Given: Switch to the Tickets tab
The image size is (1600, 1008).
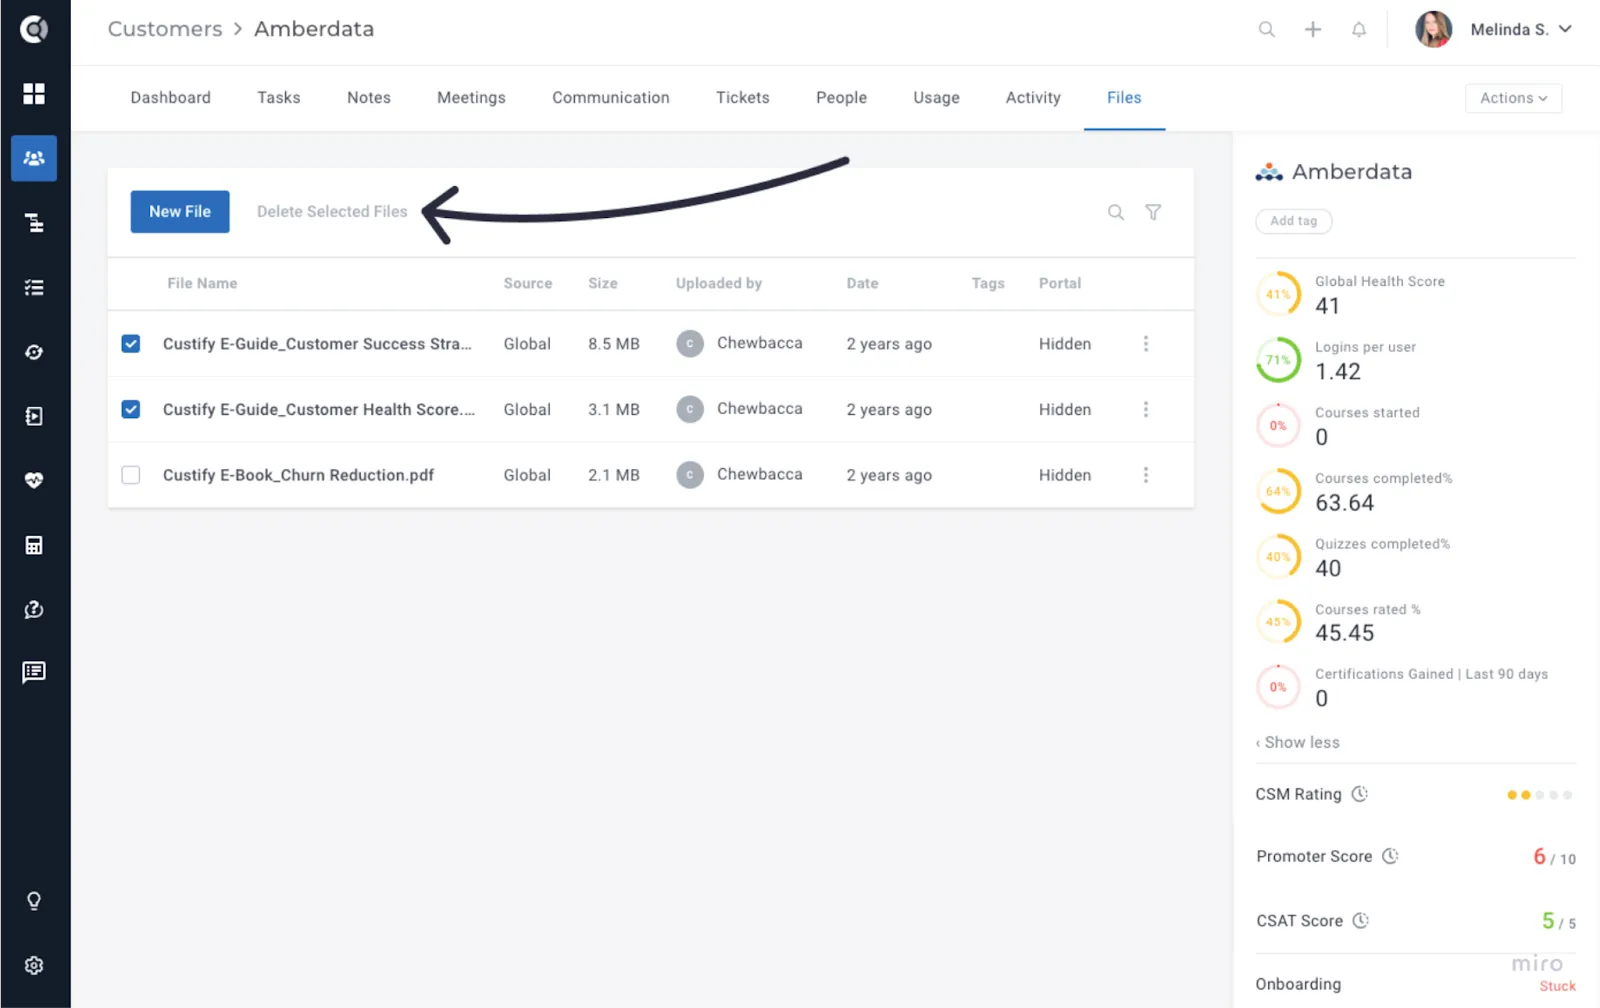Looking at the screenshot, I should tap(743, 98).
